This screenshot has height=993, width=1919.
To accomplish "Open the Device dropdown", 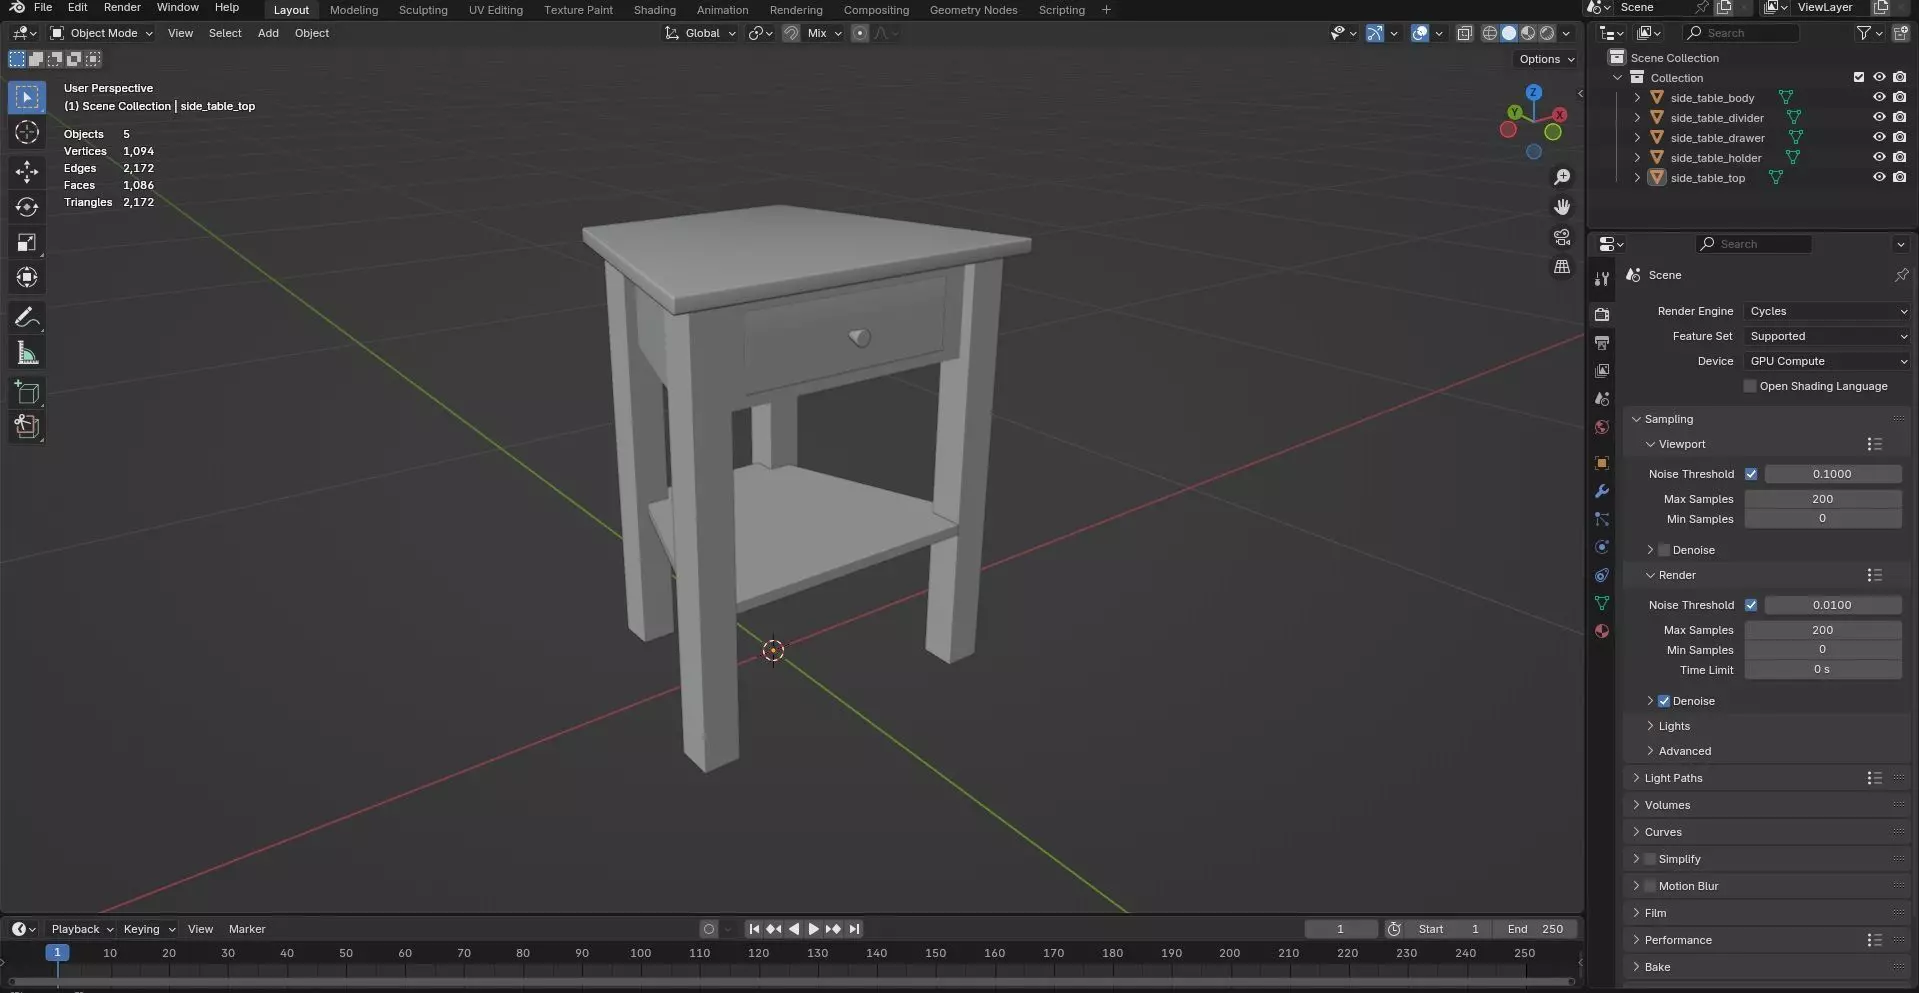I will click(1827, 361).
